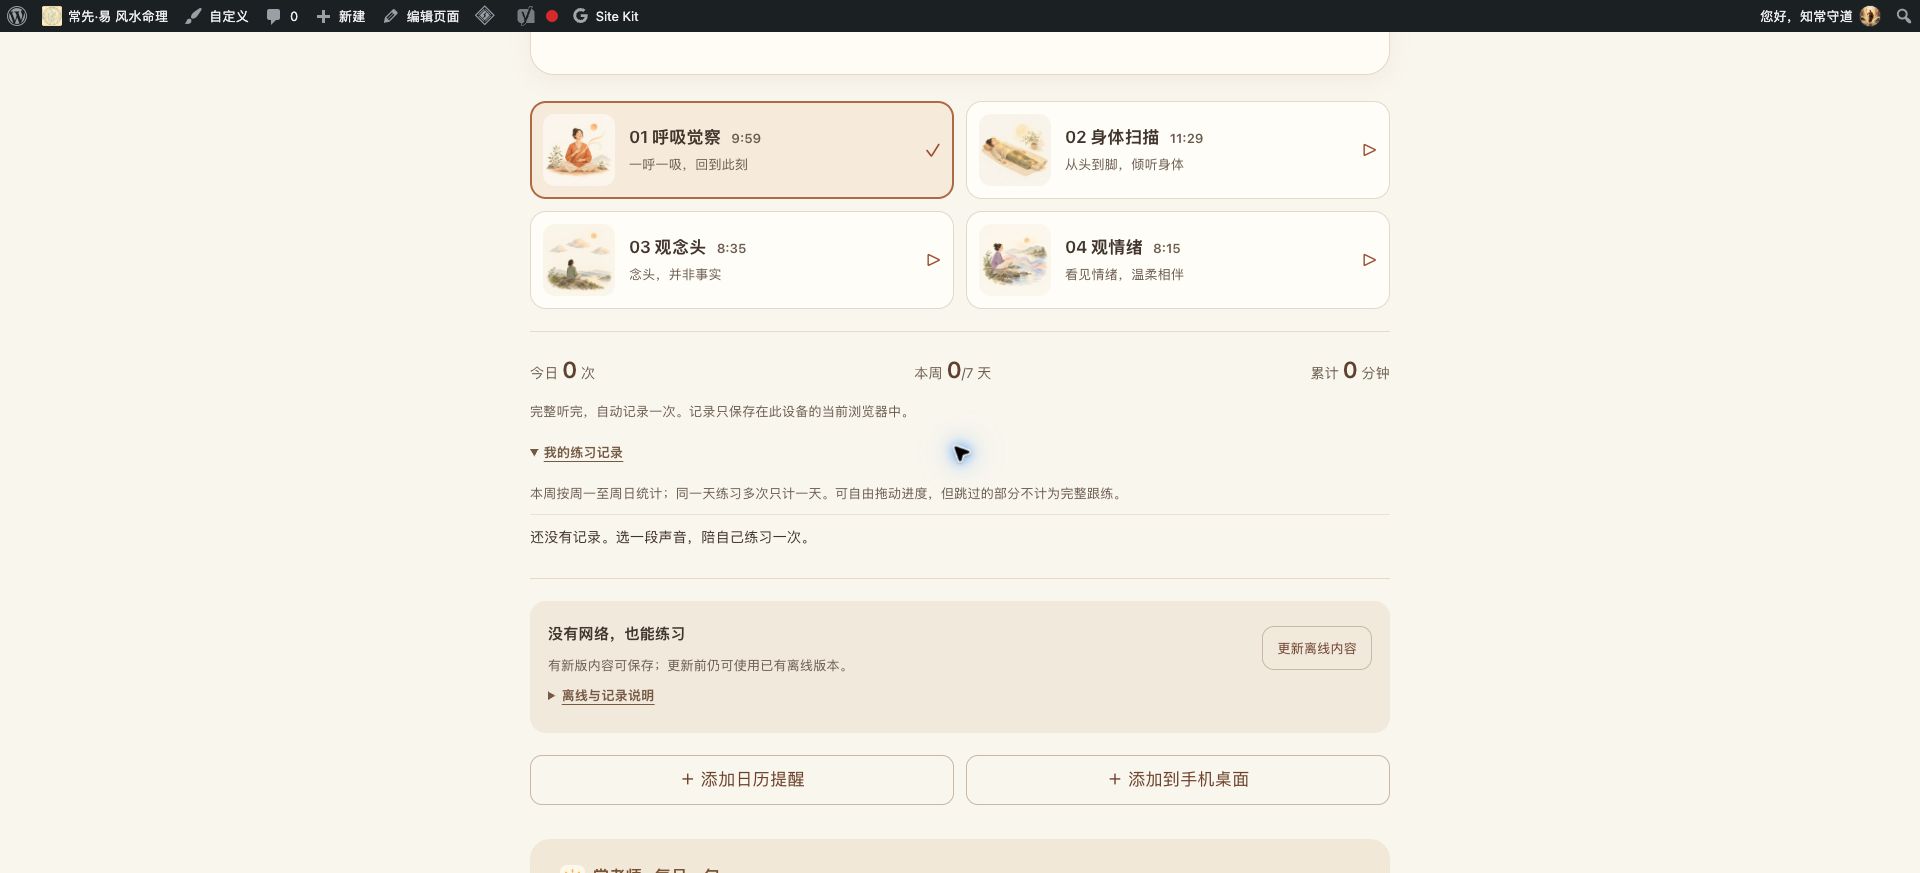Click the text 还没有记录。选一段声音，陪自己练习一次。
Image resolution: width=1920 pixels, height=873 pixels.
tap(671, 538)
